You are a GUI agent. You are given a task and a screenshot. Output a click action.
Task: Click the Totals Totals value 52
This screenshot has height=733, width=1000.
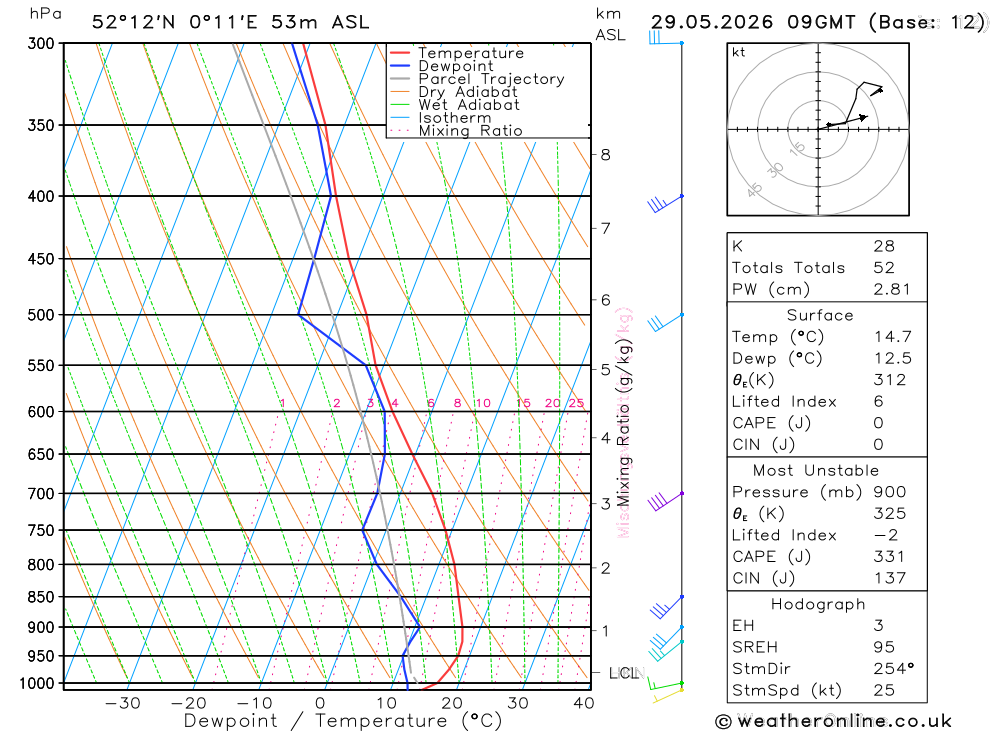pyautogui.click(x=884, y=268)
